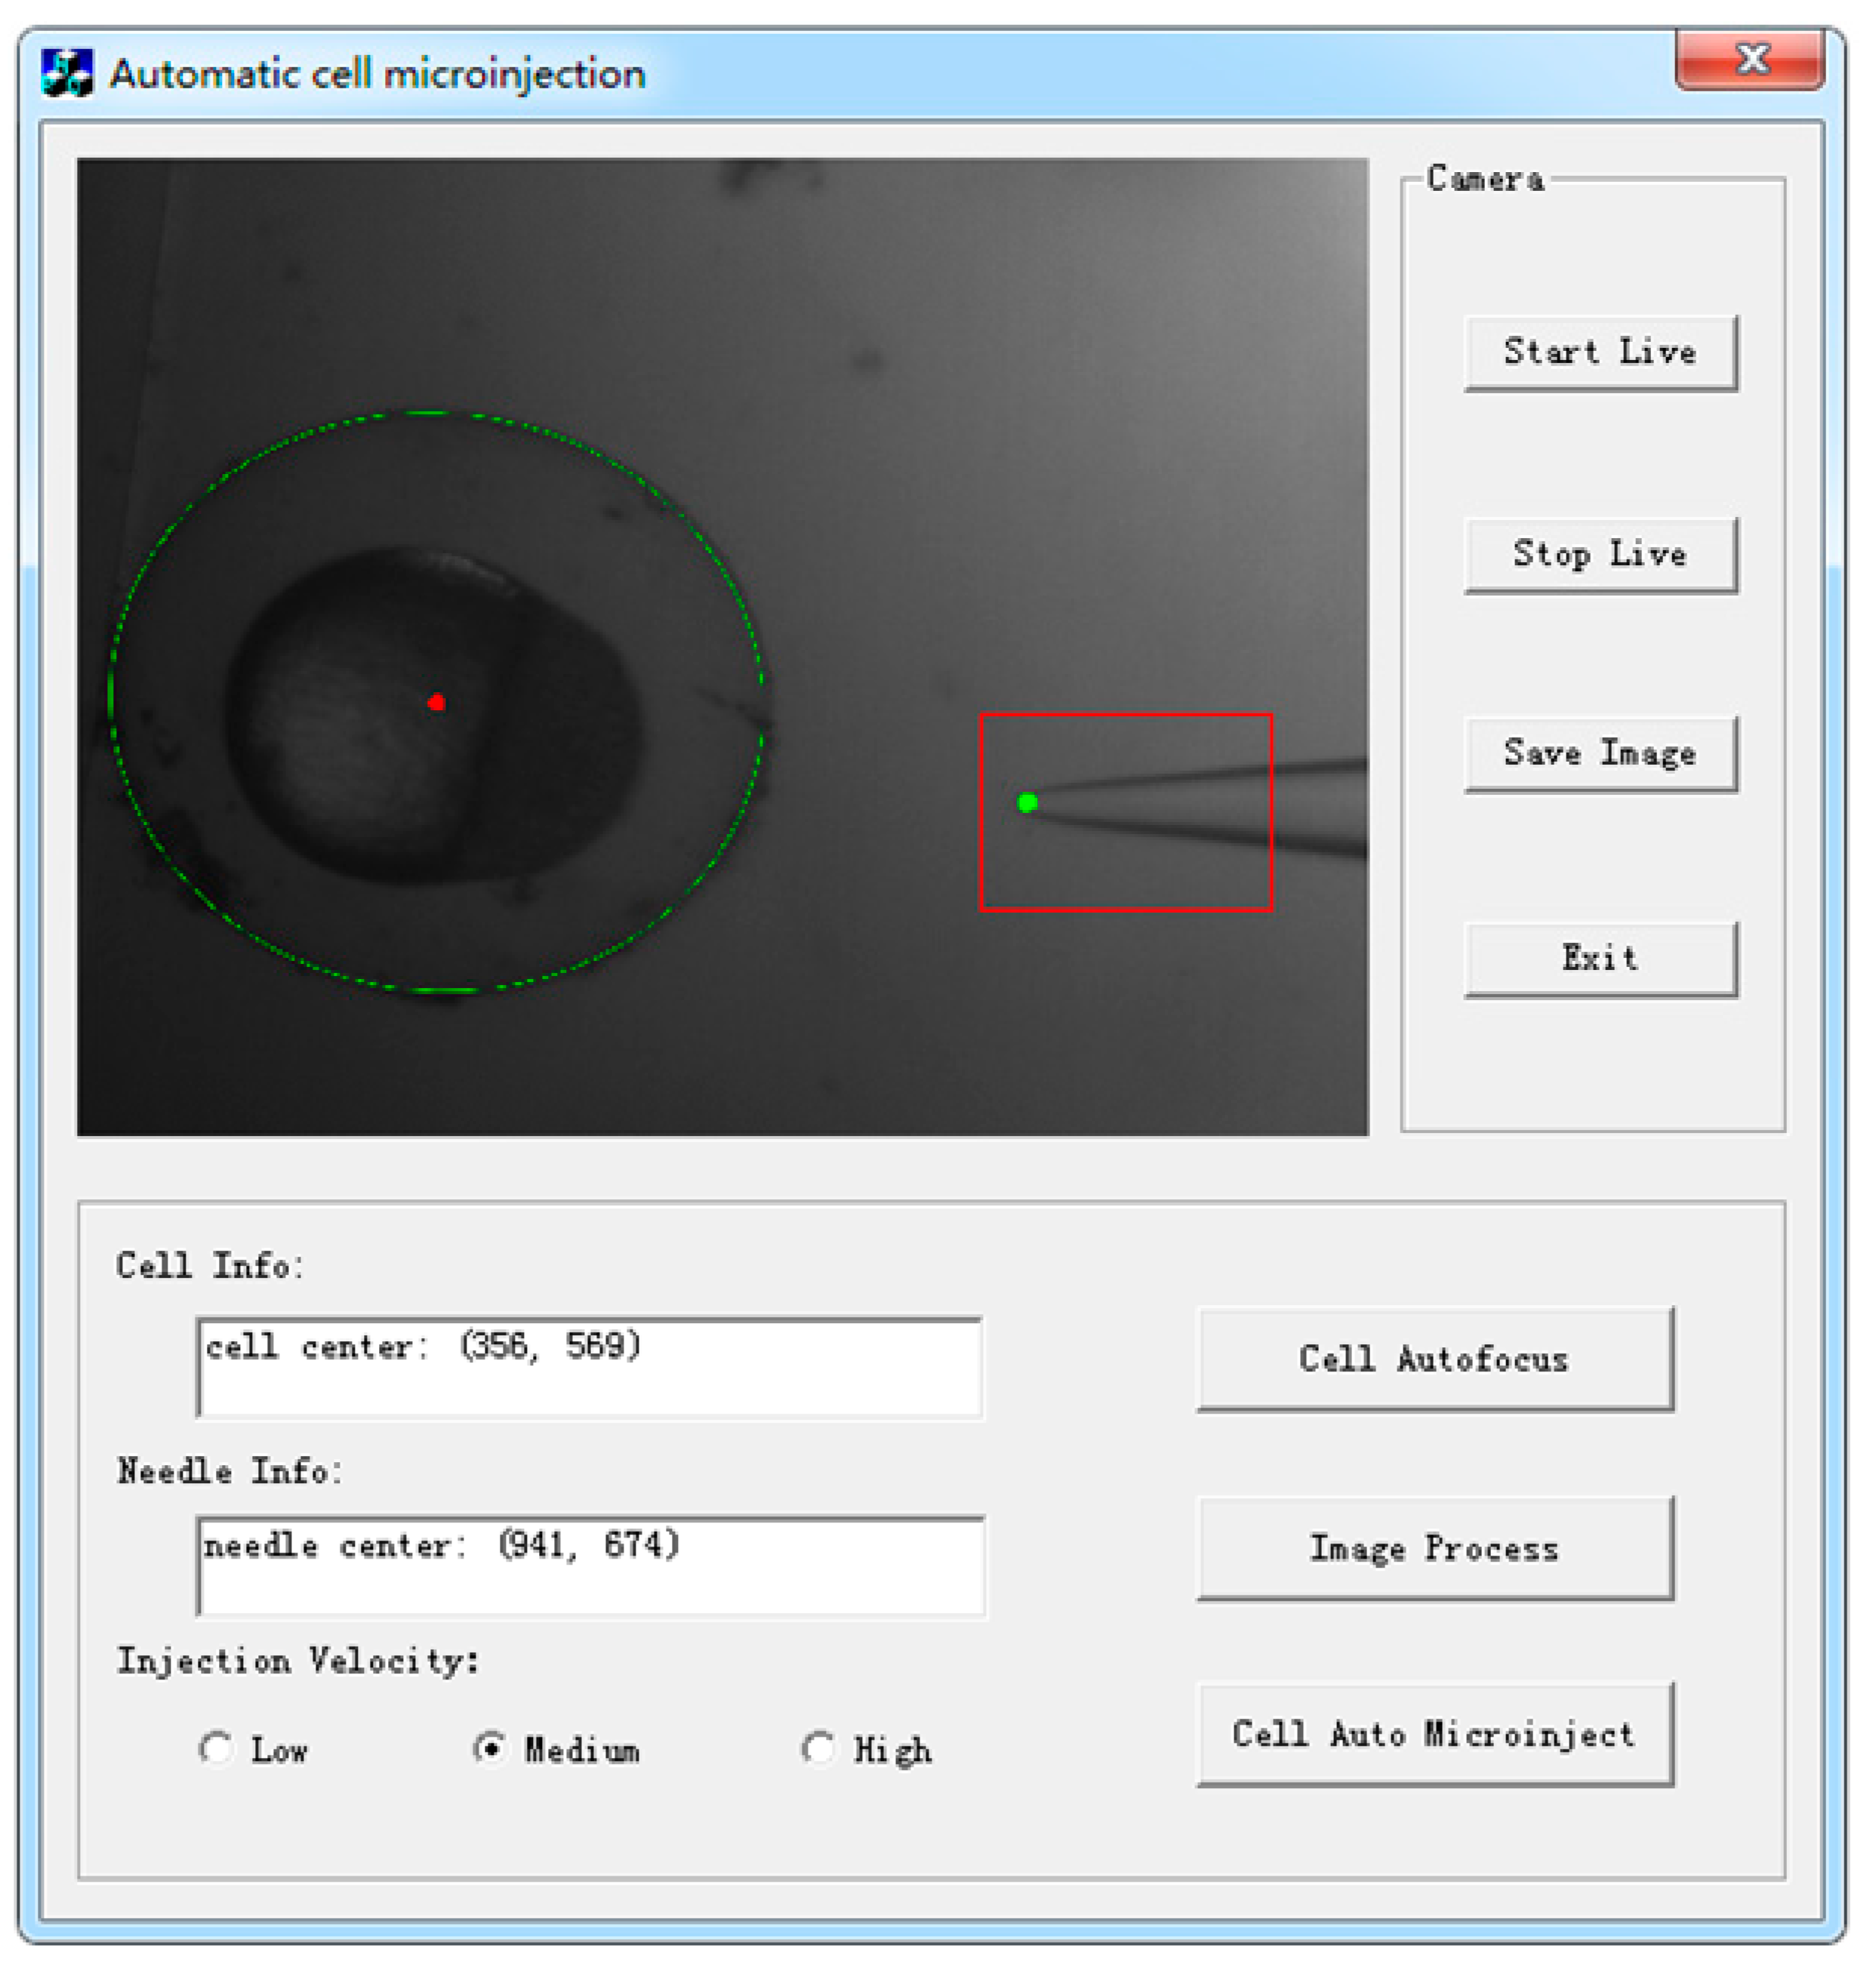The height and width of the screenshot is (1967, 1876).
Task: Click the app icon in title bar
Action: (66, 74)
